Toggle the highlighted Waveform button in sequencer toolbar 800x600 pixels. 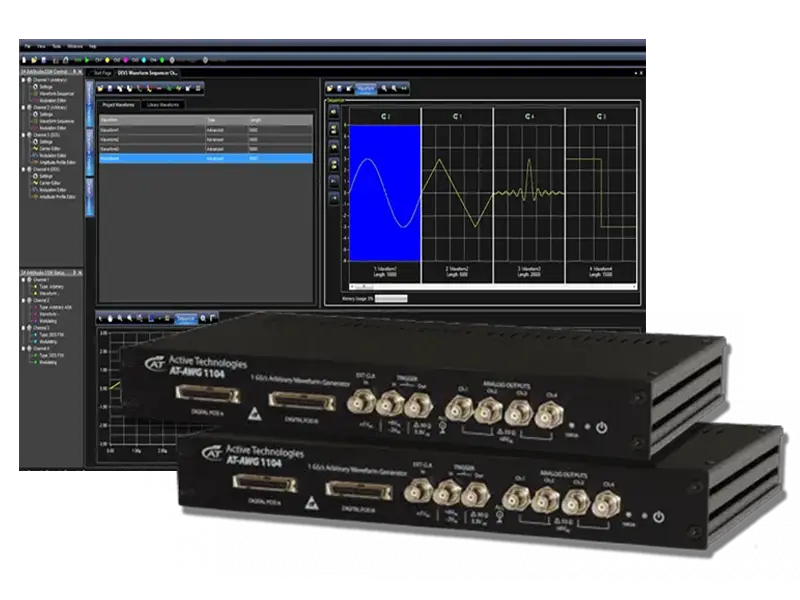click(365, 88)
